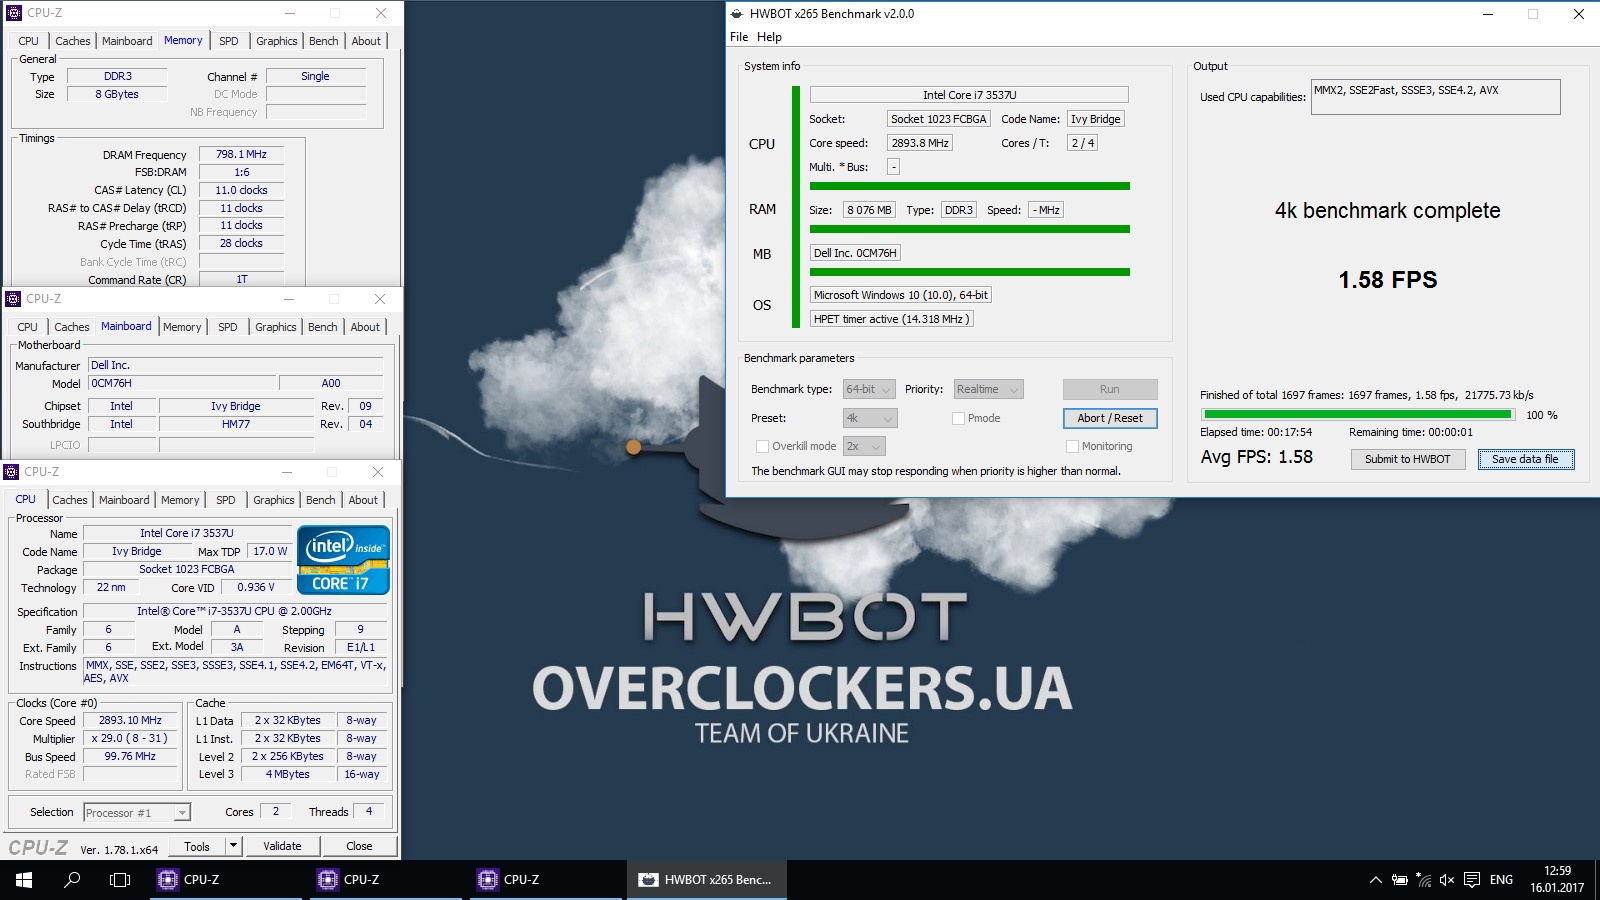Open the Action Center notification icon
Viewport: 1600px width, 900px height.
1472,880
